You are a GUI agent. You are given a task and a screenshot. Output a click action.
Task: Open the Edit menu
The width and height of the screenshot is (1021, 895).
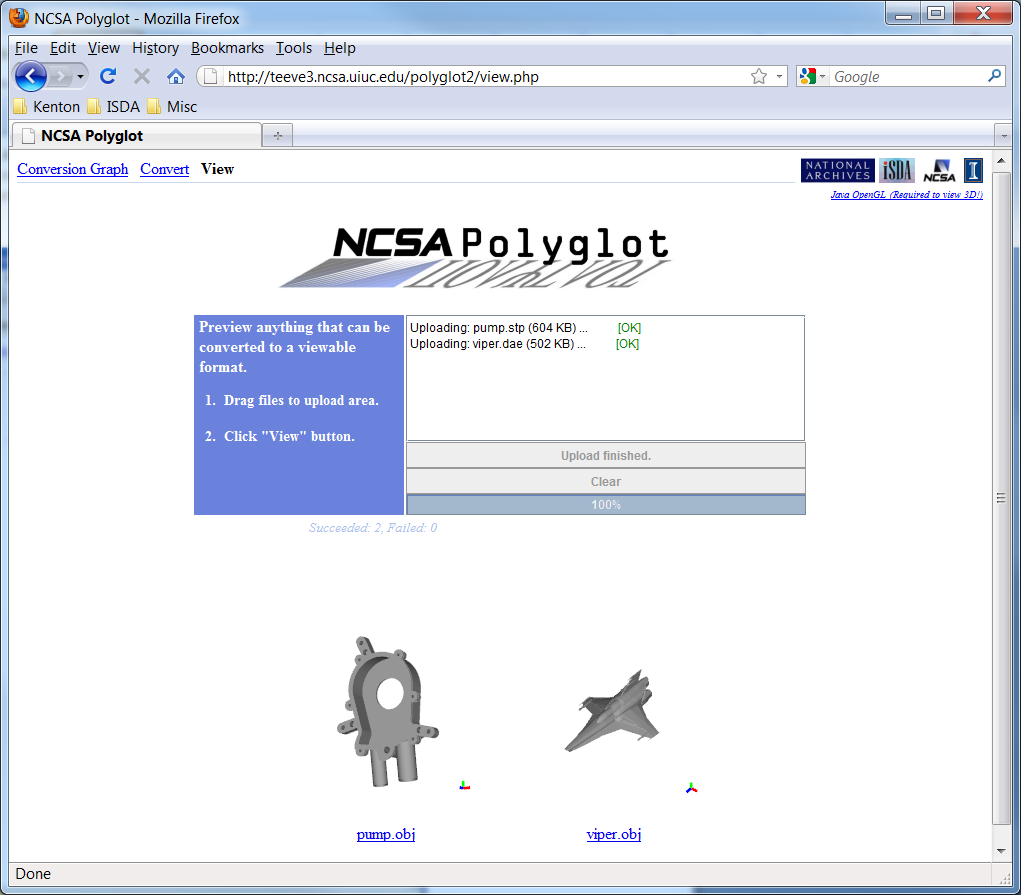coord(63,48)
